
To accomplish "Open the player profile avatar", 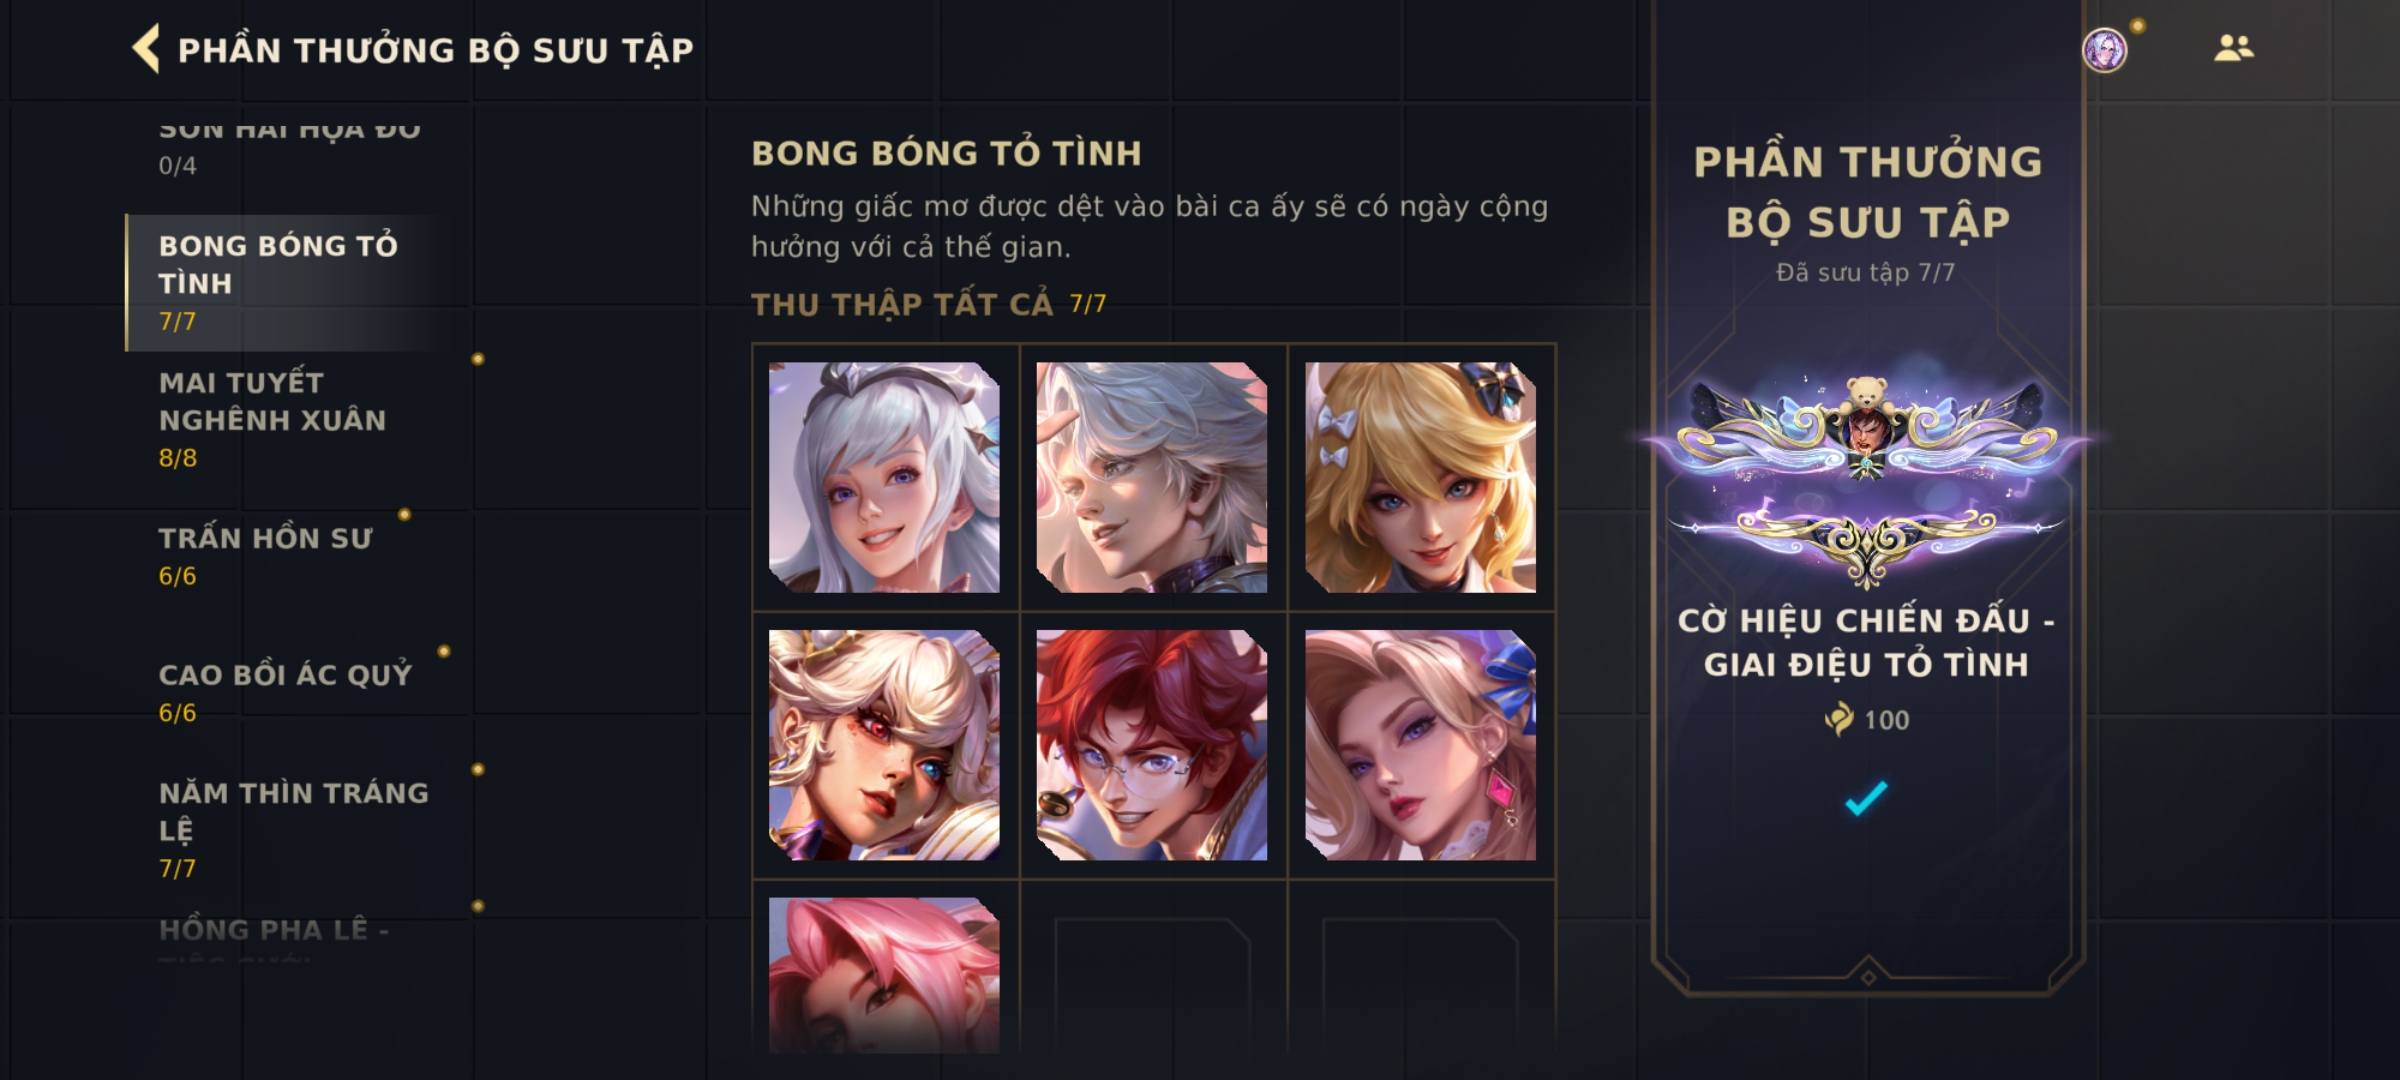I will click(2105, 49).
